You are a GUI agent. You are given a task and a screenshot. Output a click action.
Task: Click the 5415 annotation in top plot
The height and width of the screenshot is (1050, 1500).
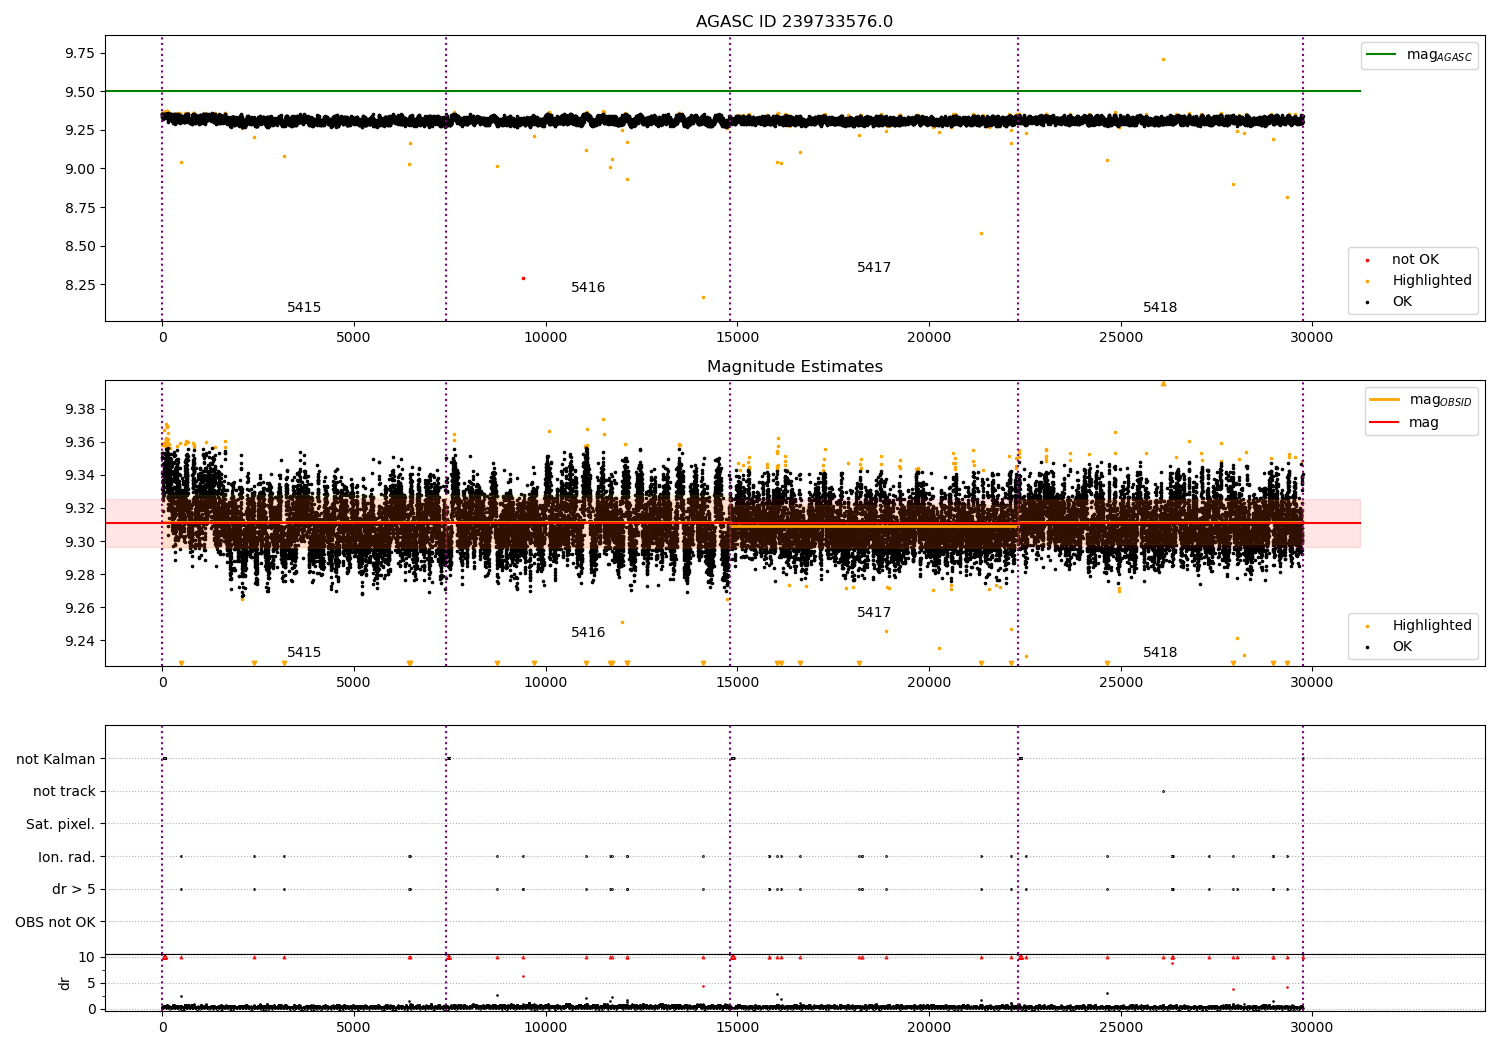(304, 308)
